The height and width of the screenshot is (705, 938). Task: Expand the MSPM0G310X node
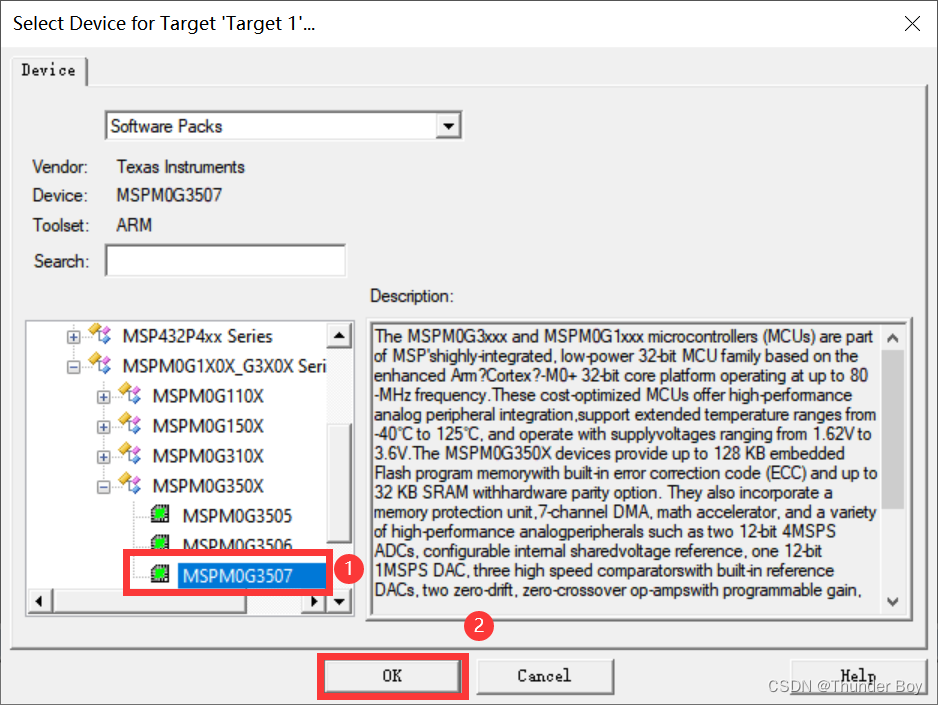103,456
